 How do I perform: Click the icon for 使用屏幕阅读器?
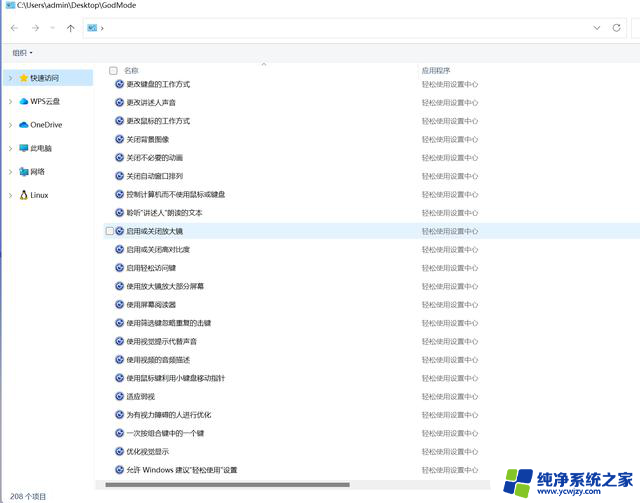(119, 305)
